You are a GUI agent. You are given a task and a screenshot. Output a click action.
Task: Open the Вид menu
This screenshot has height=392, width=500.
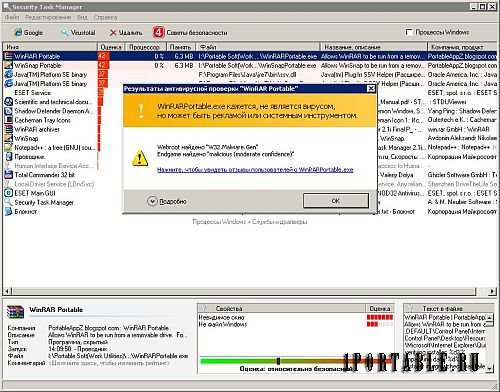pyautogui.click(x=82, y=17)
